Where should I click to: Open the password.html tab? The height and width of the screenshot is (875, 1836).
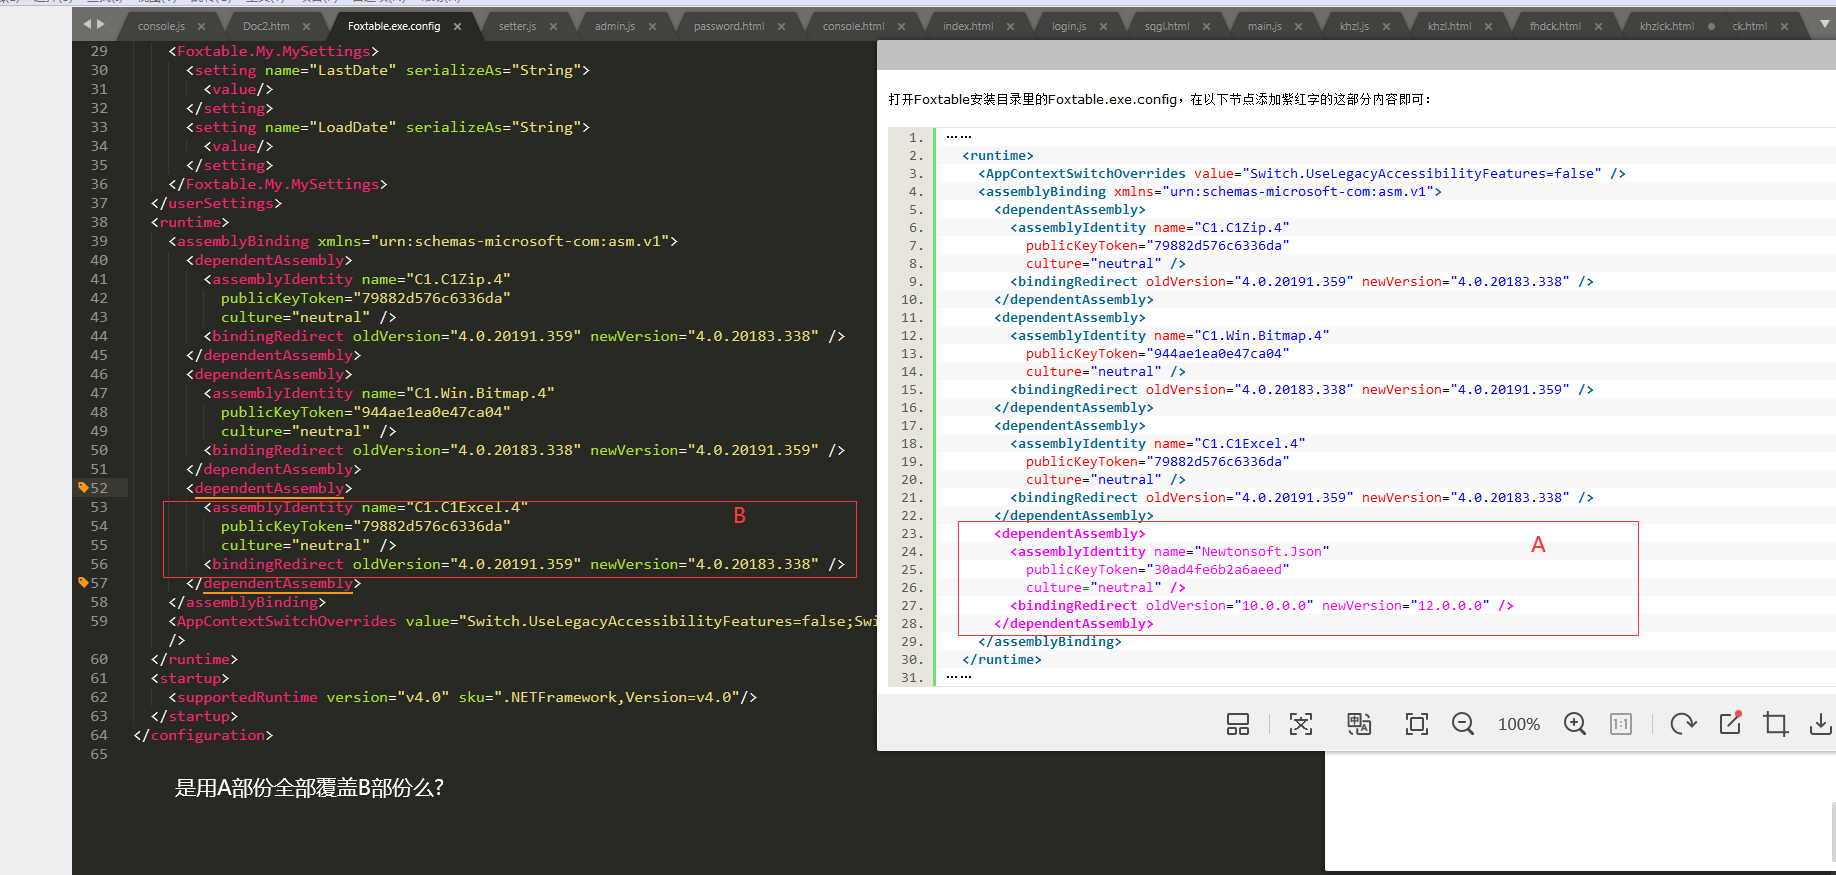(x=729, y=27)
